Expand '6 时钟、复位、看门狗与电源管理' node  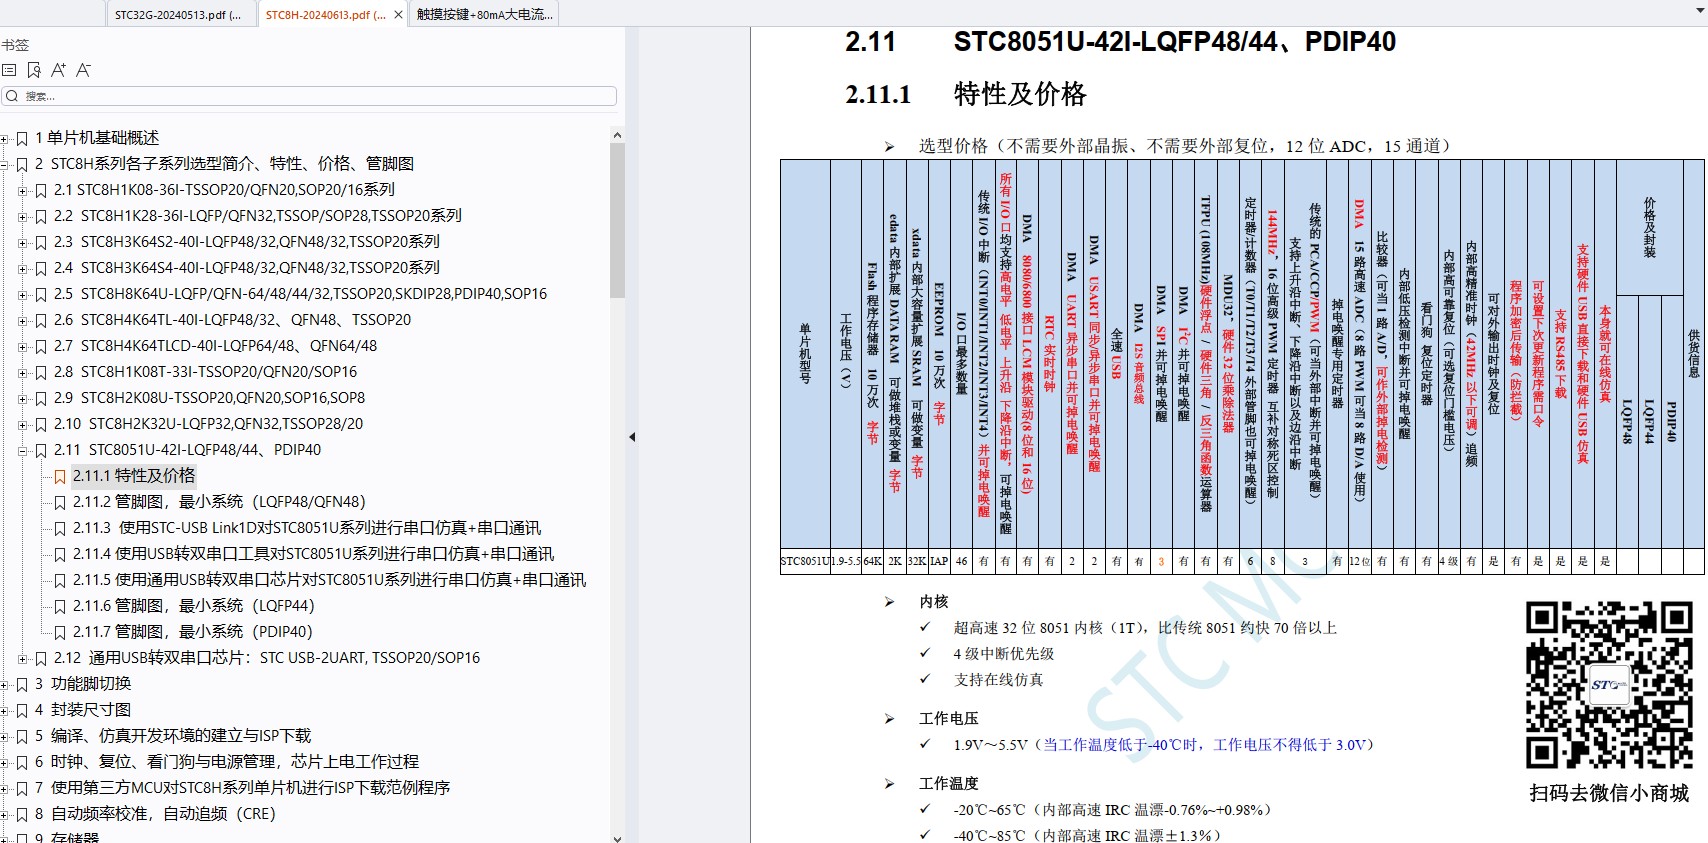(5, 762)
